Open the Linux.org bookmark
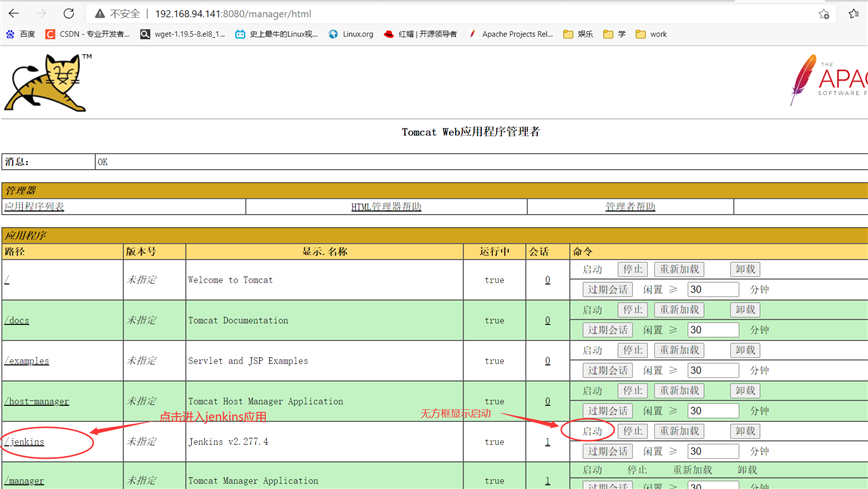 [351, 34]
